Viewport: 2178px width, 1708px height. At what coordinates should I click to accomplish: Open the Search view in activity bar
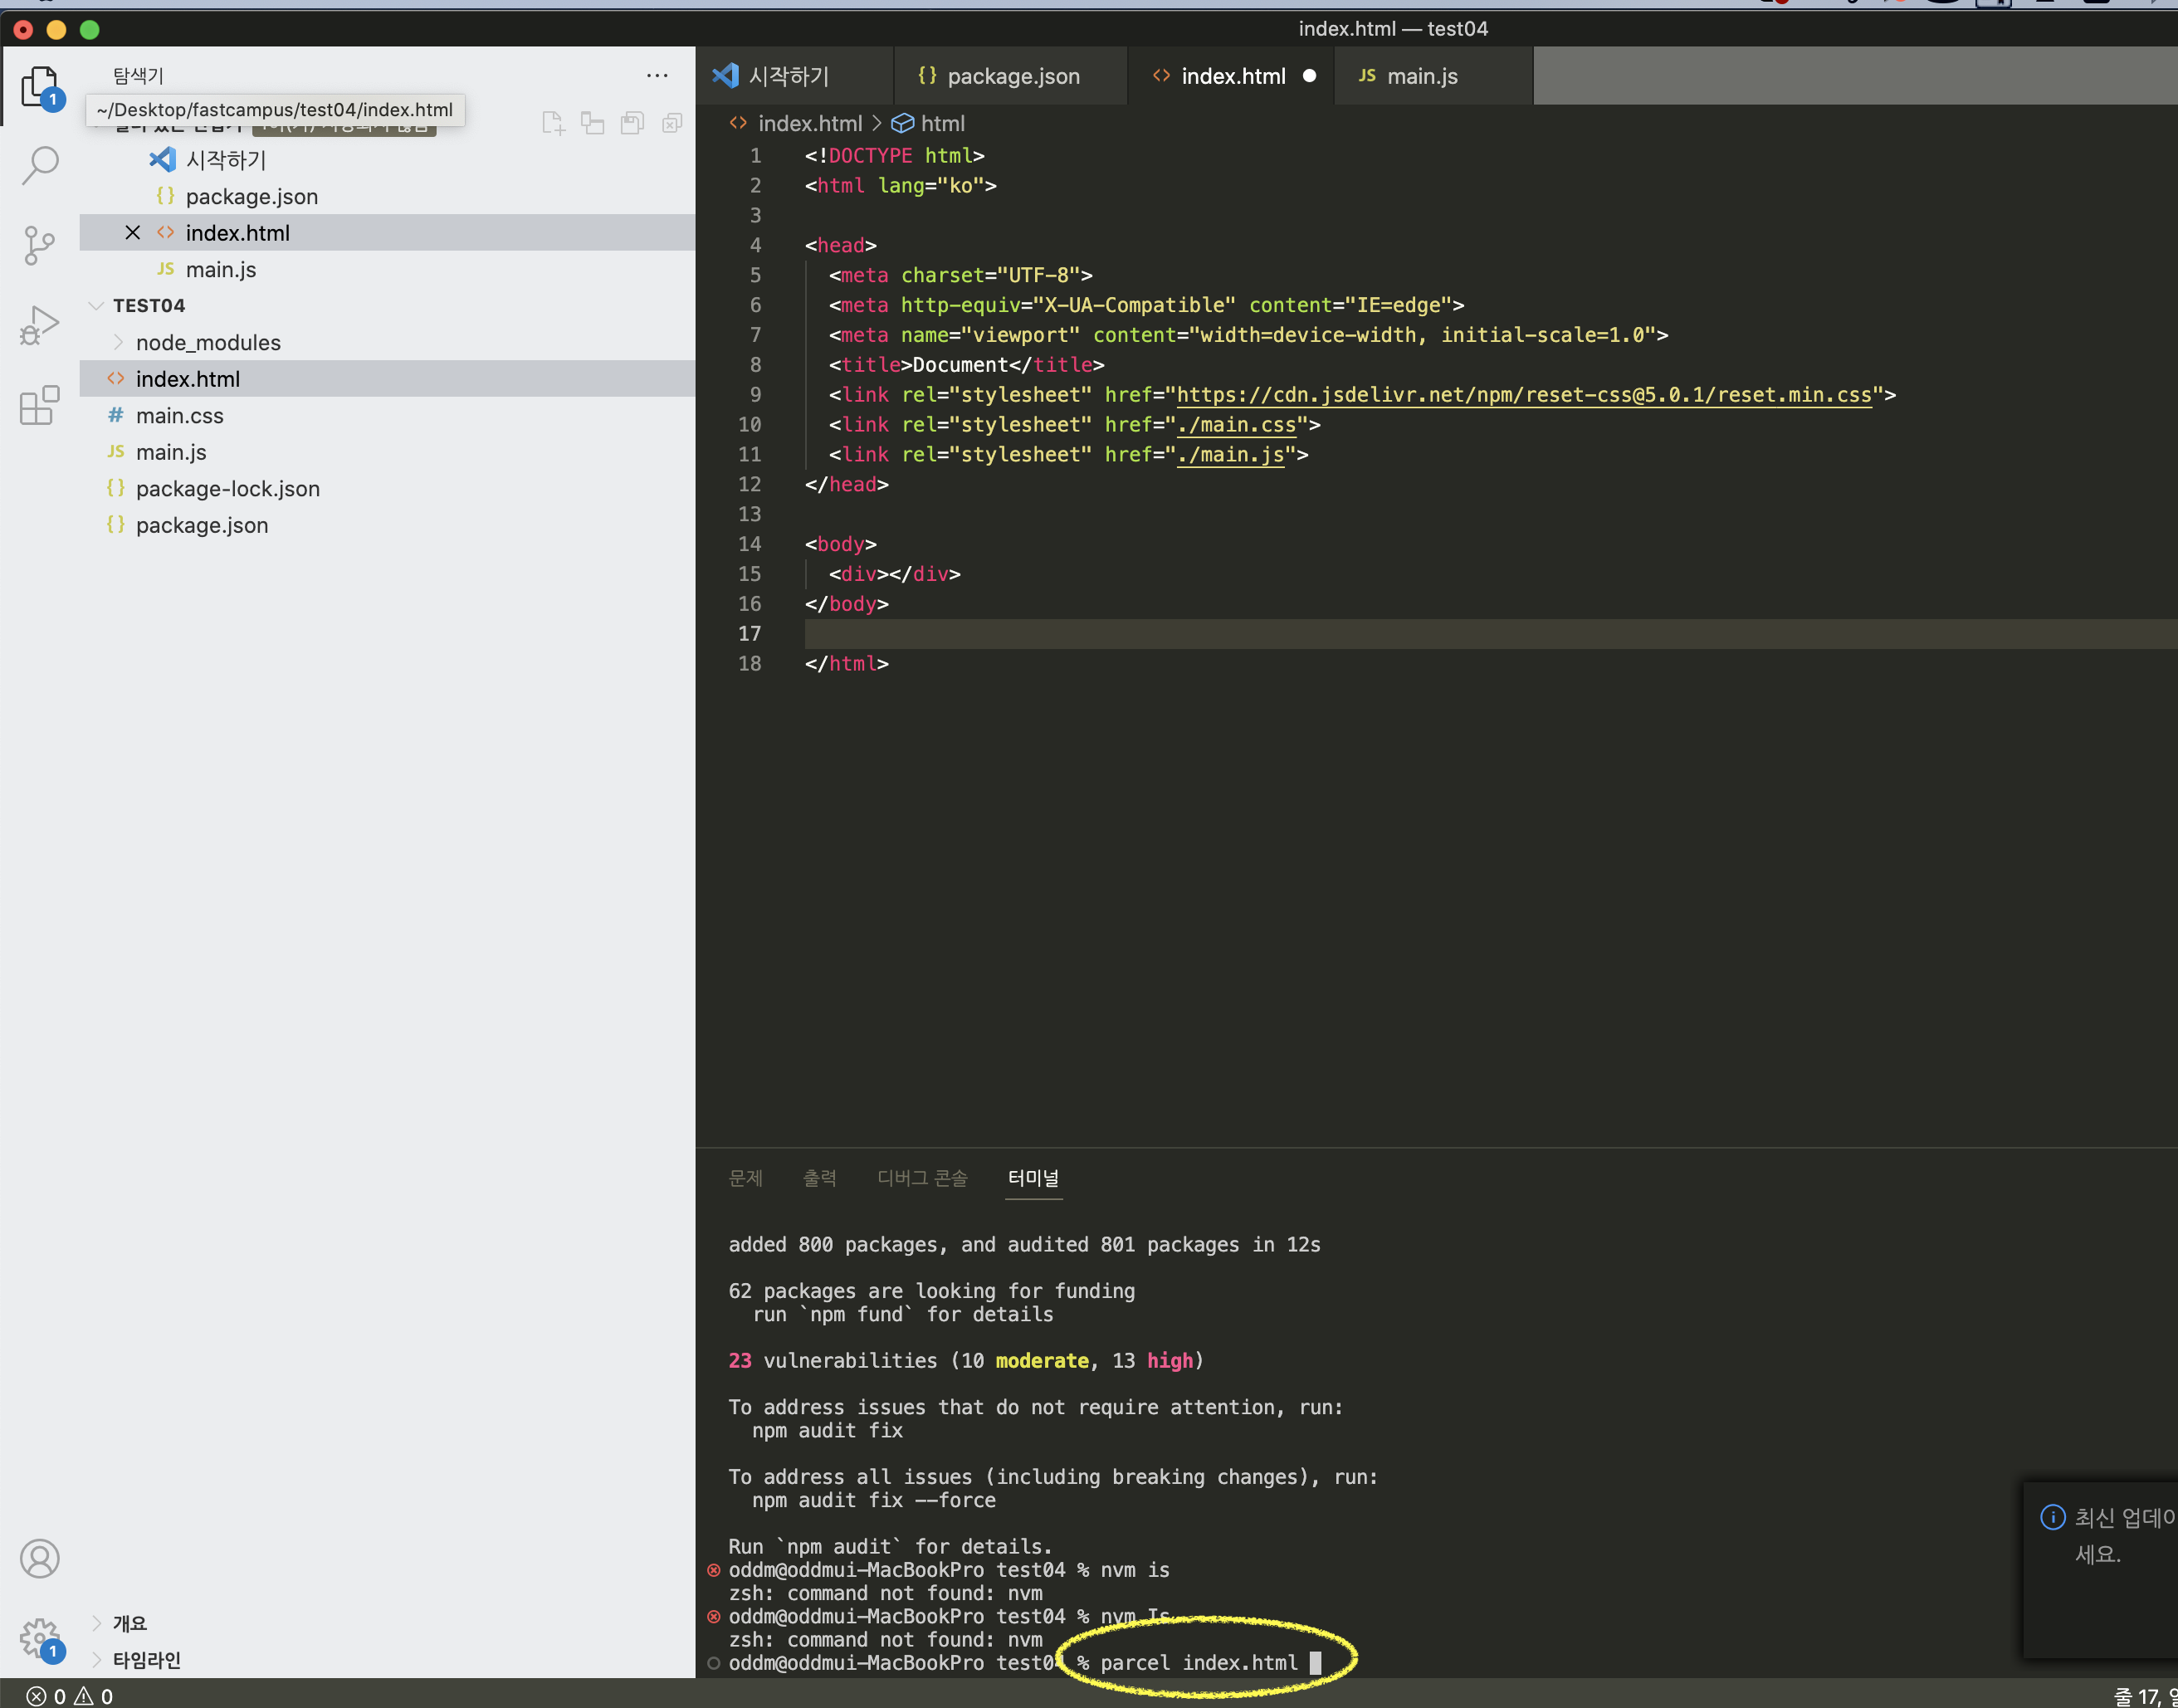pos(40,165)
